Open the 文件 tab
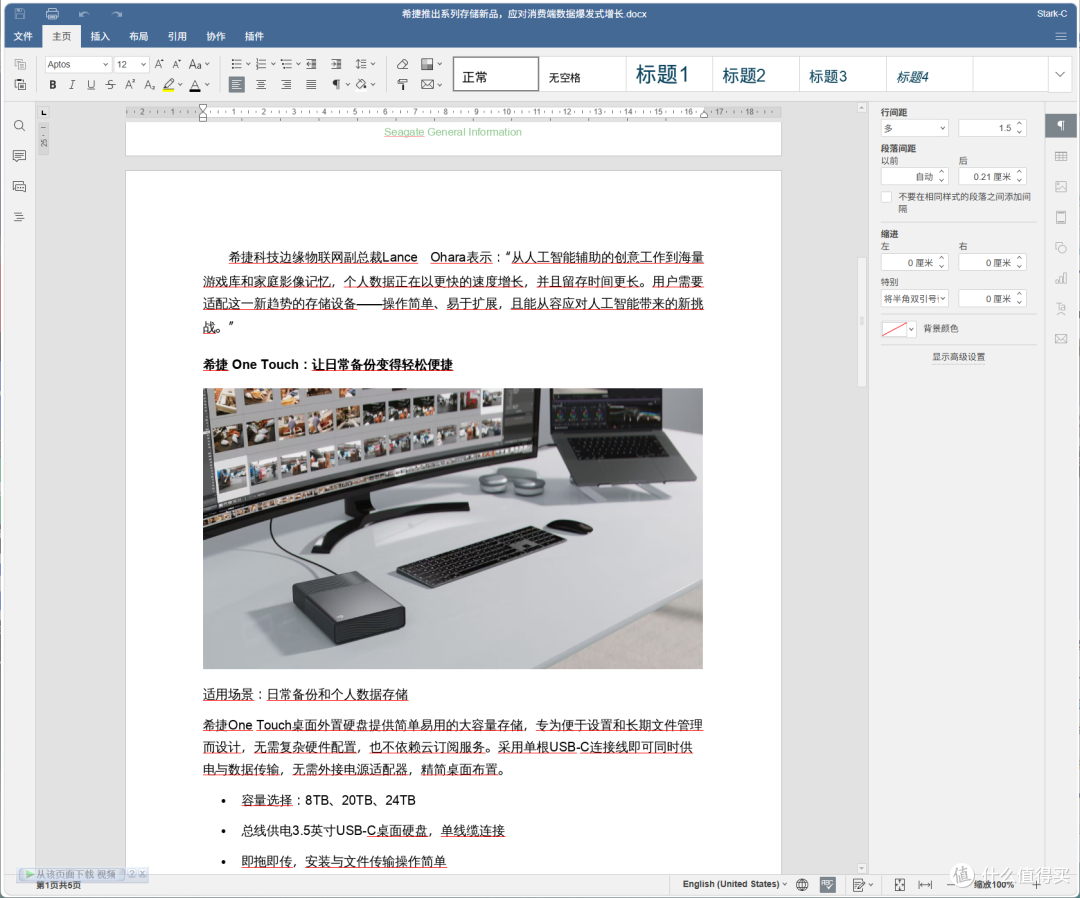Image resolution: width=1080 pixels, height=898 pixels. tap(23, 36)
